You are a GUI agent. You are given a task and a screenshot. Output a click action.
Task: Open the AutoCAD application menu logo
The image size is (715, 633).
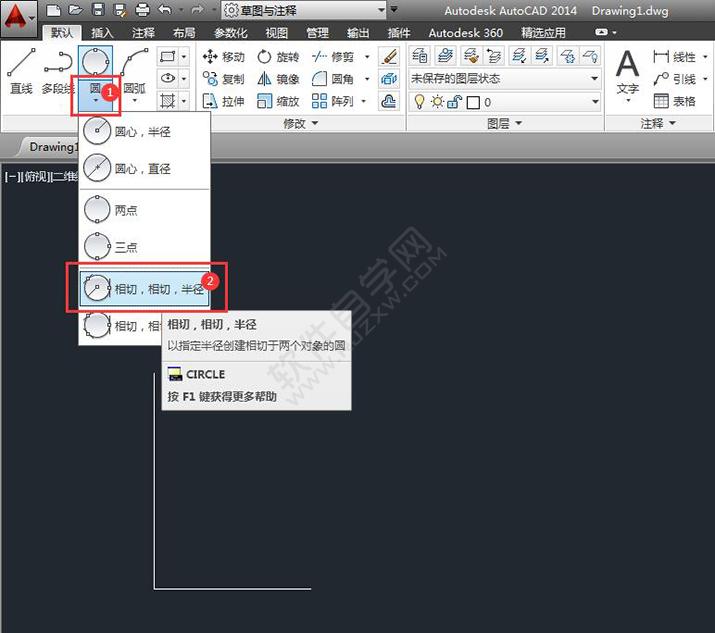click(18, 18)
